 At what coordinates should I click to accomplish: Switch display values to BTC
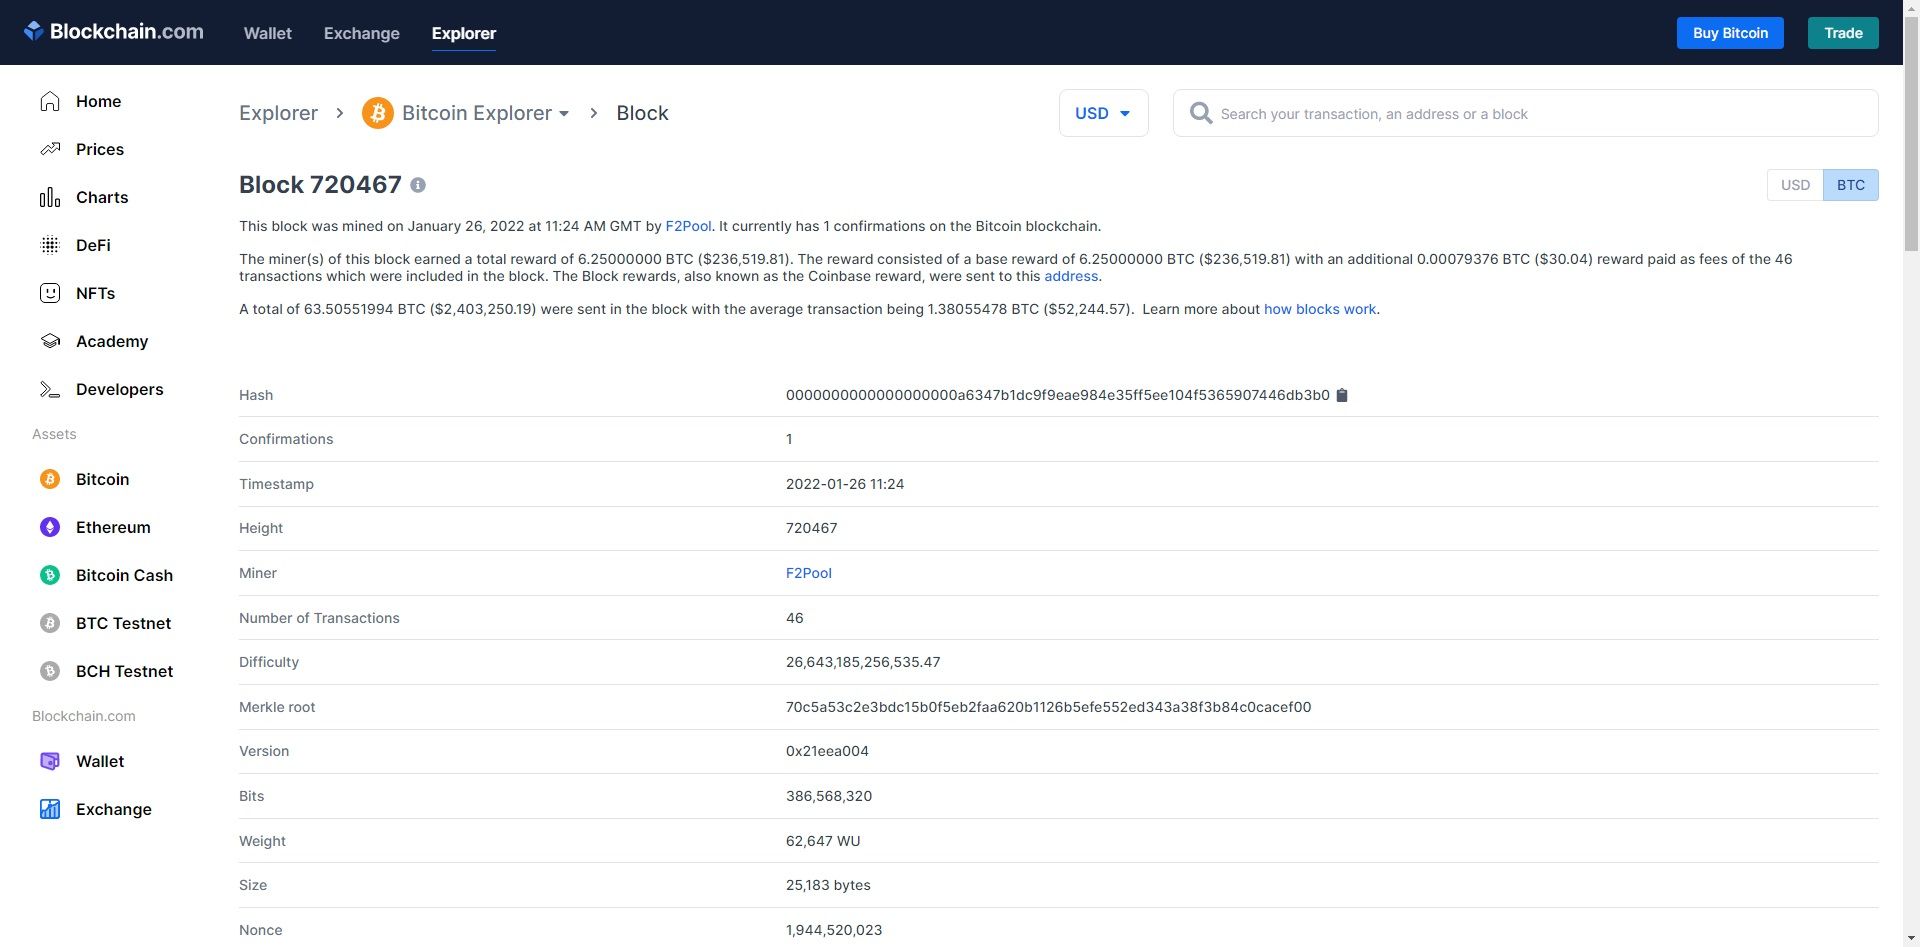click(x=1850, y=185)
